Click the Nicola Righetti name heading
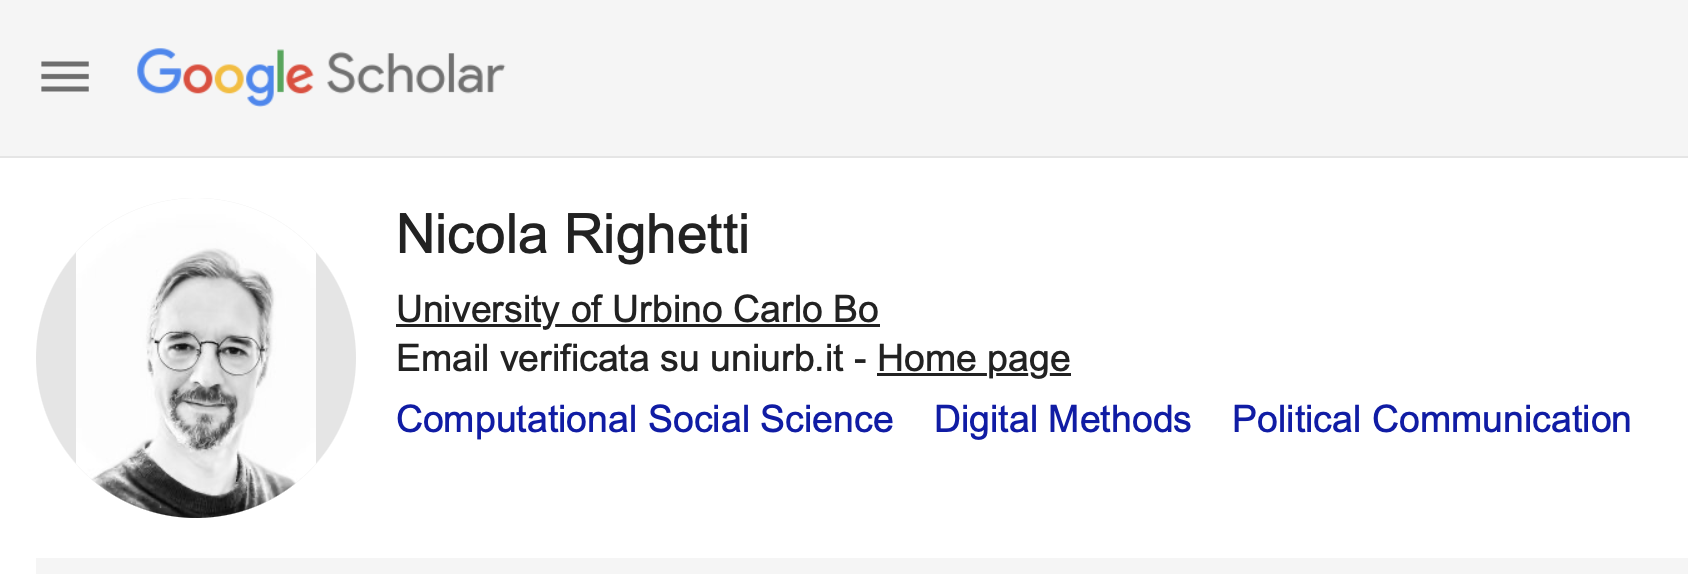The height and width of the screenshot is (574, 1688). (x=572, y=235)
